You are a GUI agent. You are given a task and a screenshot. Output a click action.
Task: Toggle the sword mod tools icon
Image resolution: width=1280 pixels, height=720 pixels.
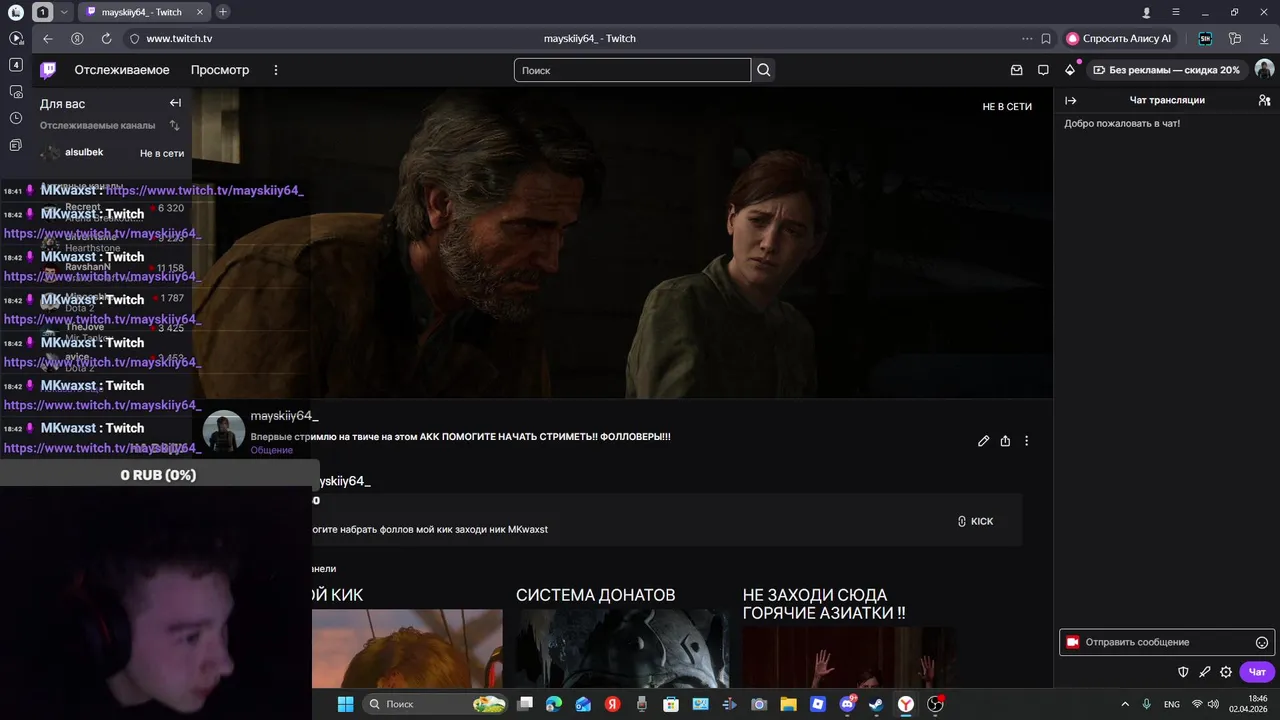click(1205, 672)
